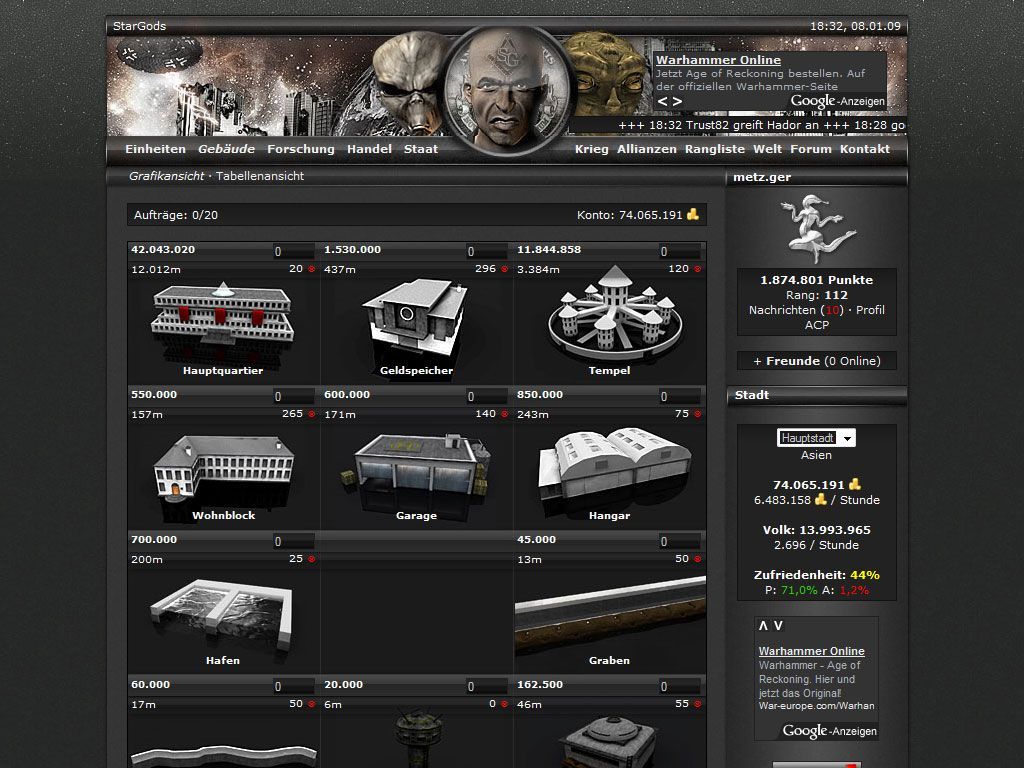Visit the Forum from the navigation
Viewport: 1024px width, 768px height.
(x=810, y=149)
